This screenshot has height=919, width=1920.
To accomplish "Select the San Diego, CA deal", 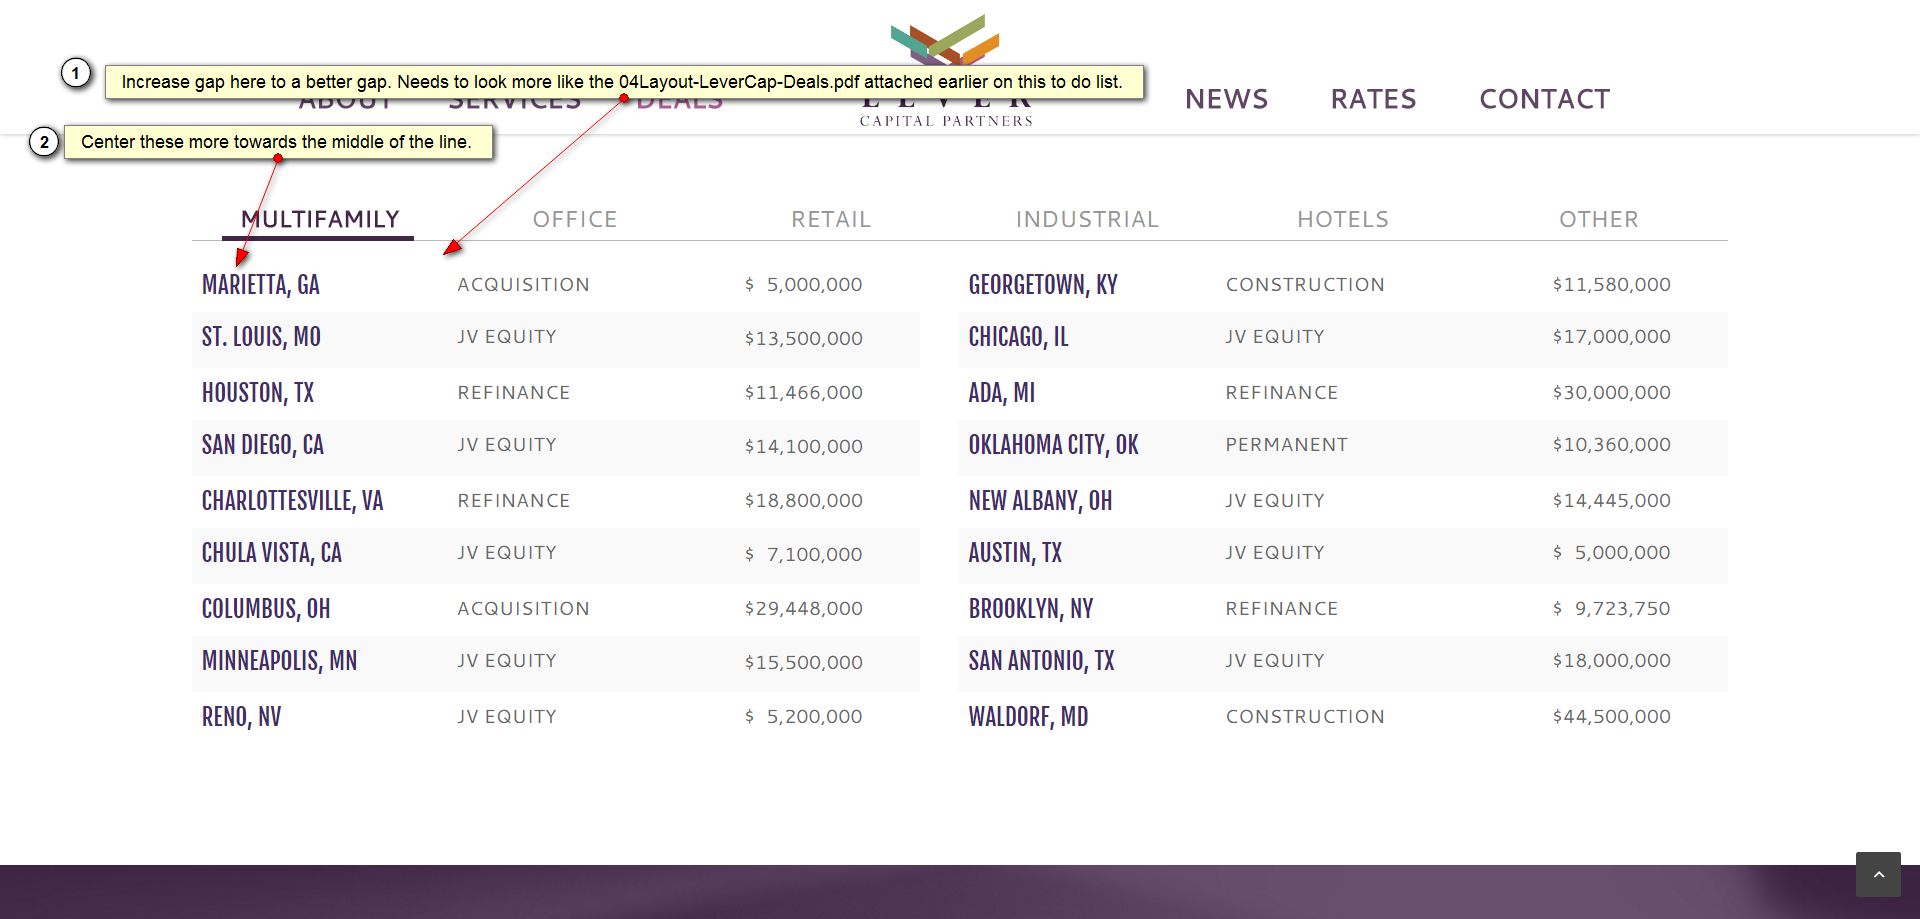I will click(263, 445).
